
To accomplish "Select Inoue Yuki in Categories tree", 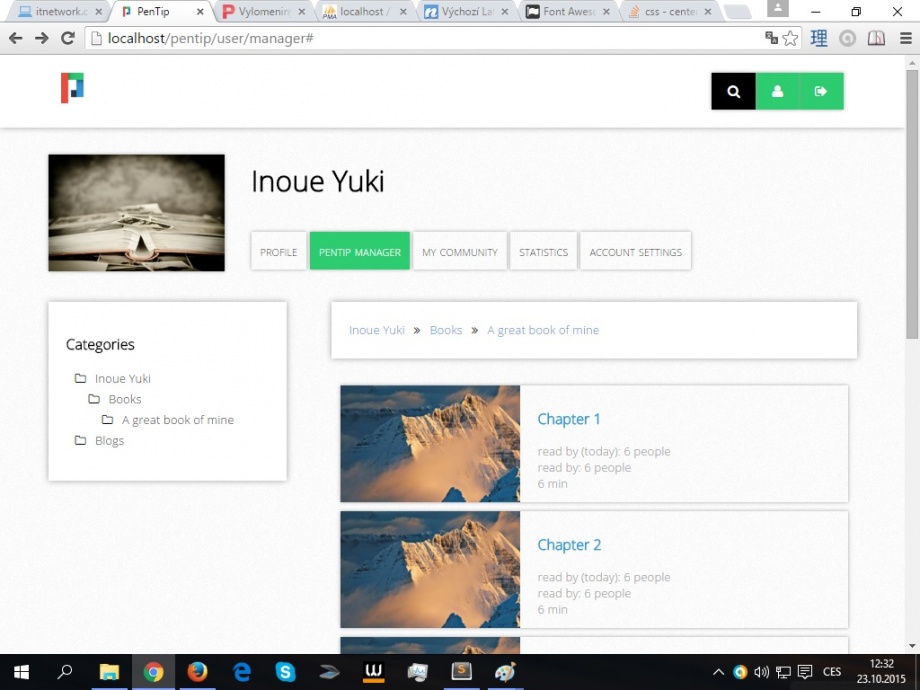I will point(123,378).
